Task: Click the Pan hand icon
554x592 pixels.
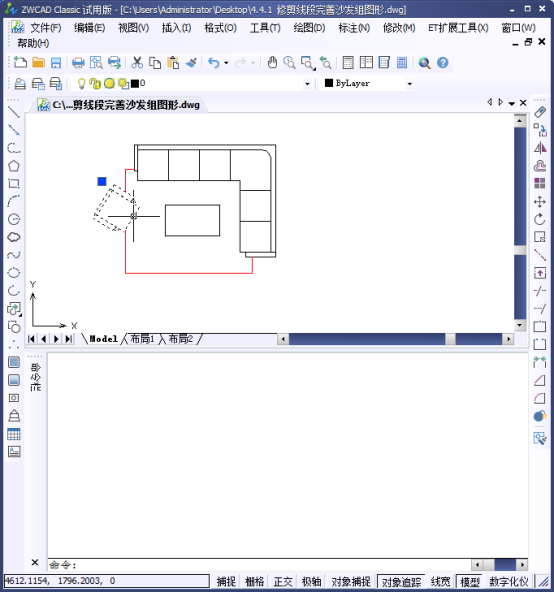Action: (x=272, y=63)
